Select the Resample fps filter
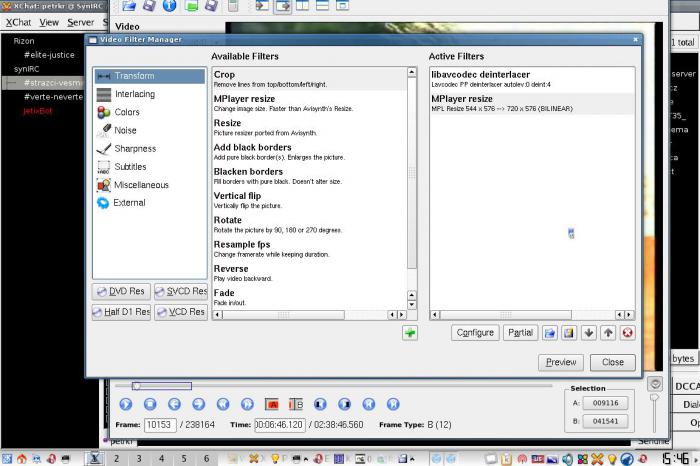700x466 pixels. click(309, 249)
